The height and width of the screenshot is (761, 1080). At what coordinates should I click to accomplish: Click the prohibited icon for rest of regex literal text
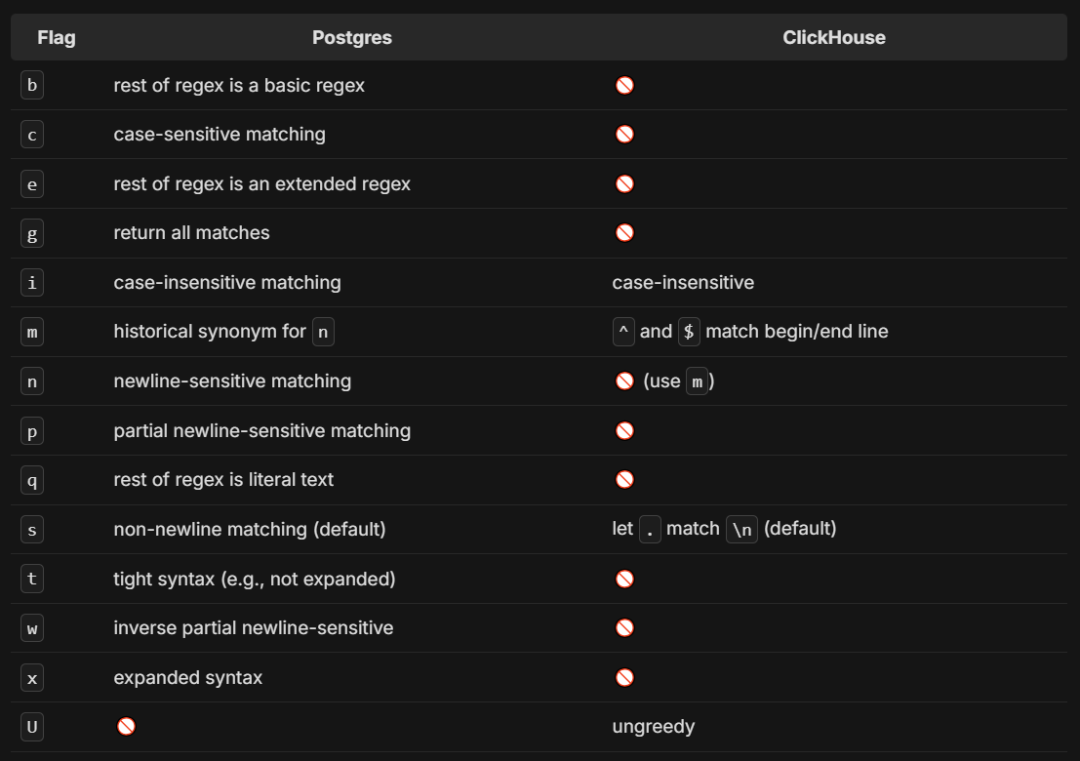pos(625,479)
